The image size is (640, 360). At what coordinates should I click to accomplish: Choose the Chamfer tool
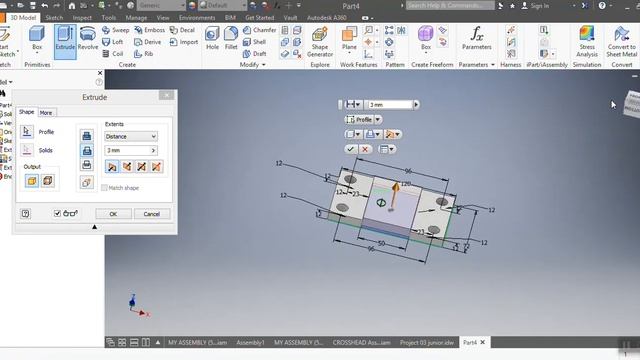(260, 30)
